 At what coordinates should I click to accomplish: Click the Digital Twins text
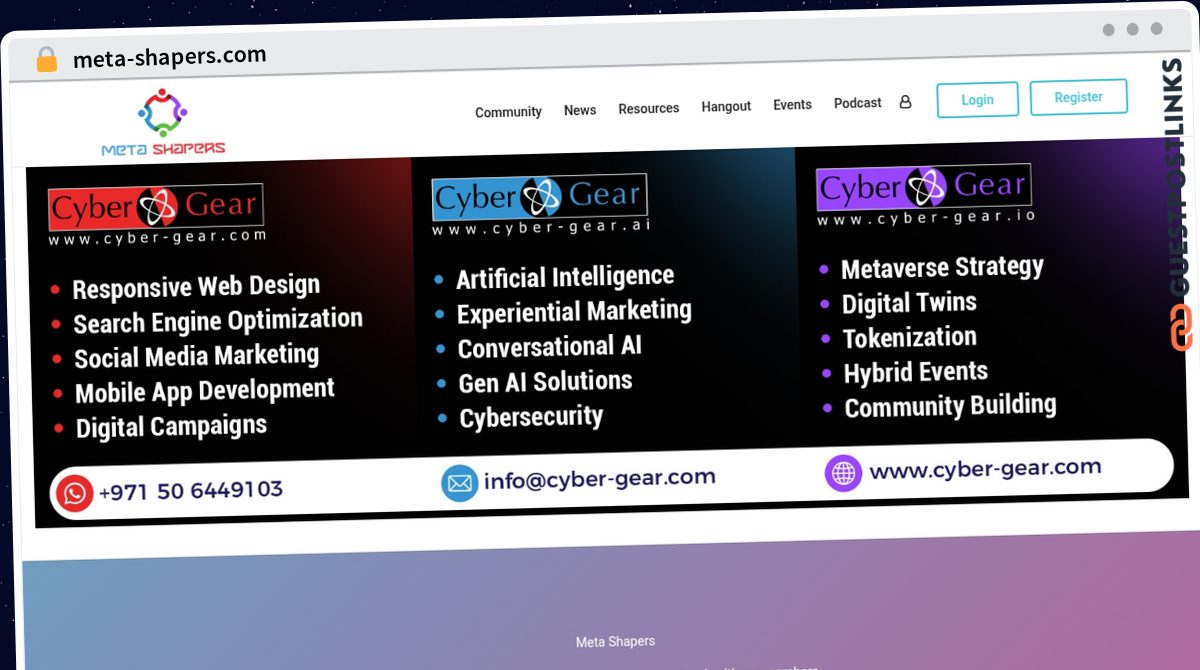pyautogui.click(x=909, y=303)
